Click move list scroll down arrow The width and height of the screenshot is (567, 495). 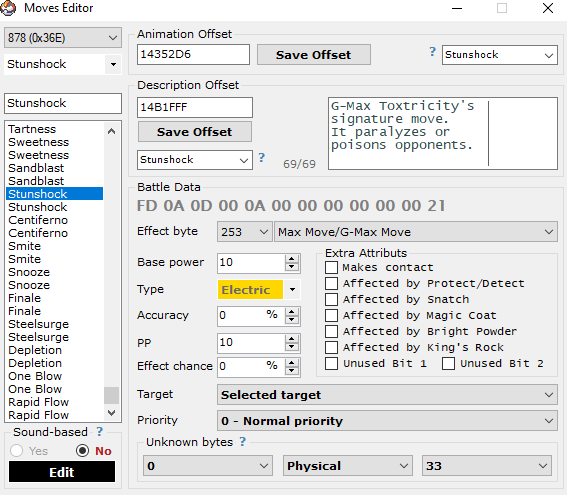(x=111, y=413)
